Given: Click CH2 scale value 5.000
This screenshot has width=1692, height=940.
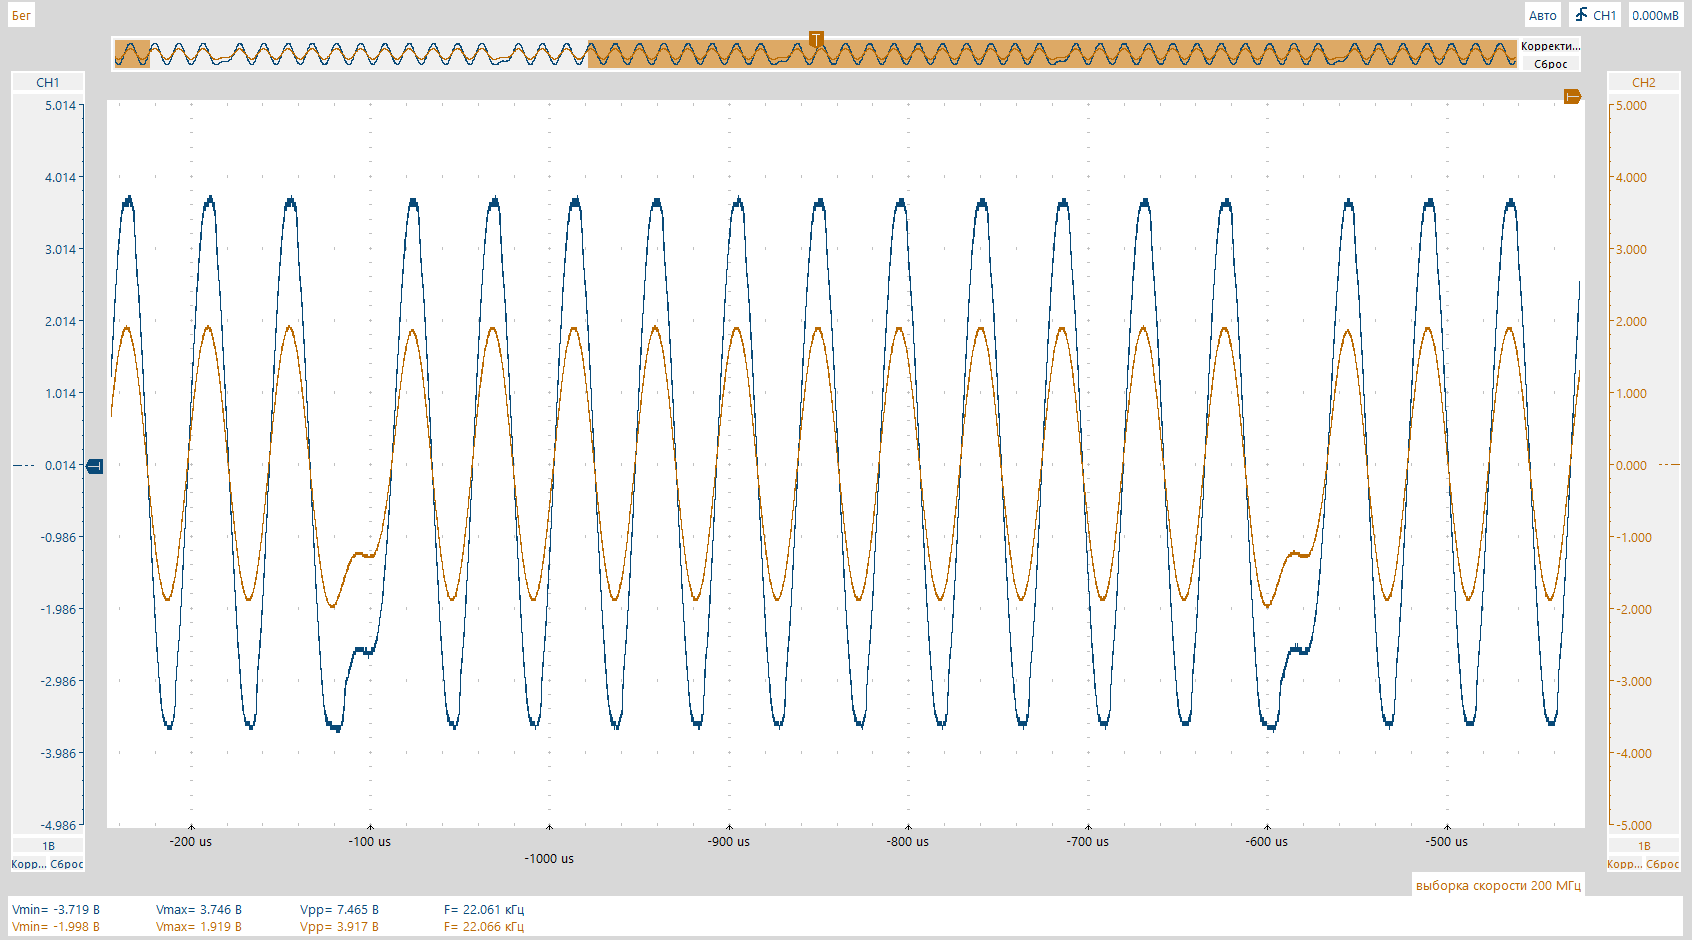Looking at the screenshot, I should click(1631, 105).
